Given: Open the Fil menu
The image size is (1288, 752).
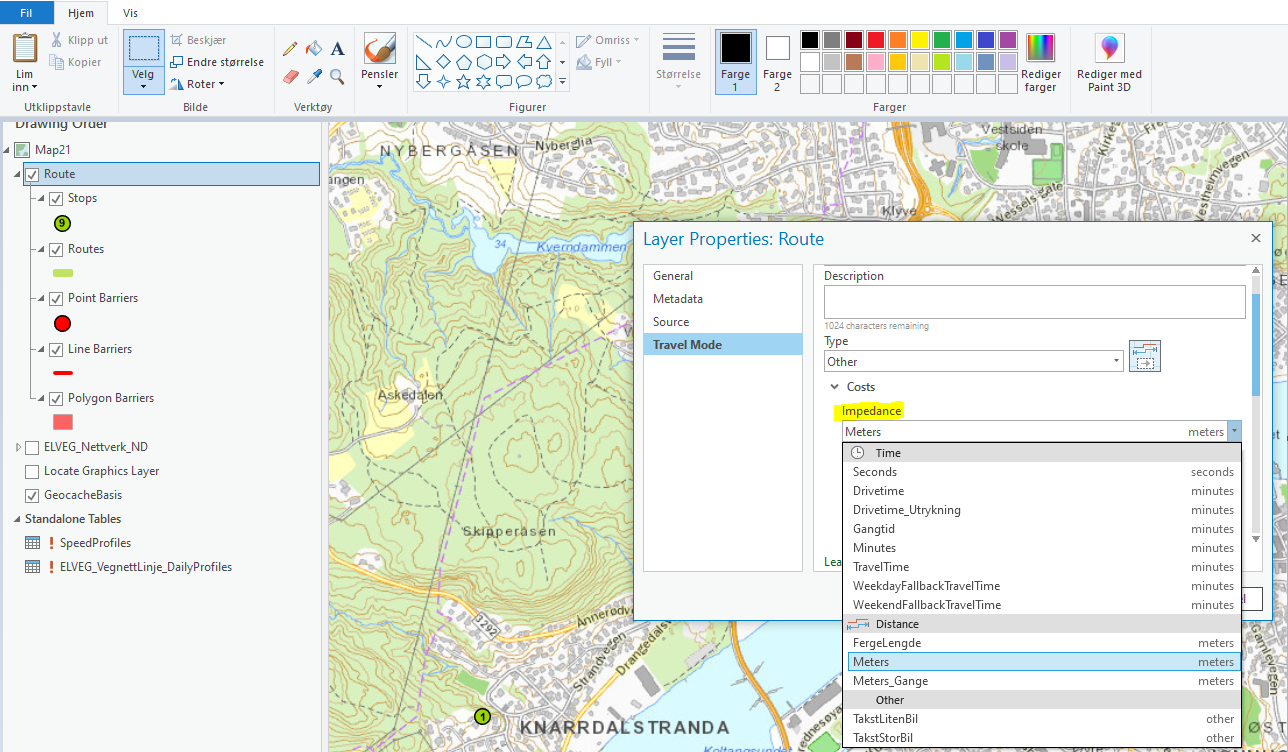Looking at the screenshot, I should click(28, 13).
